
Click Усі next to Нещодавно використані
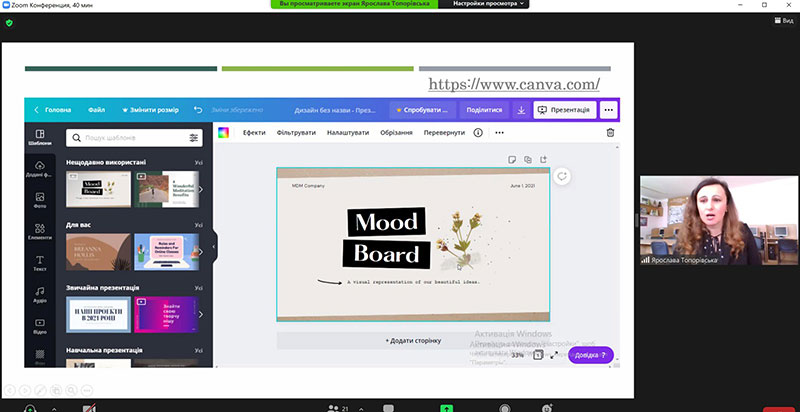(x=198, y=162)
